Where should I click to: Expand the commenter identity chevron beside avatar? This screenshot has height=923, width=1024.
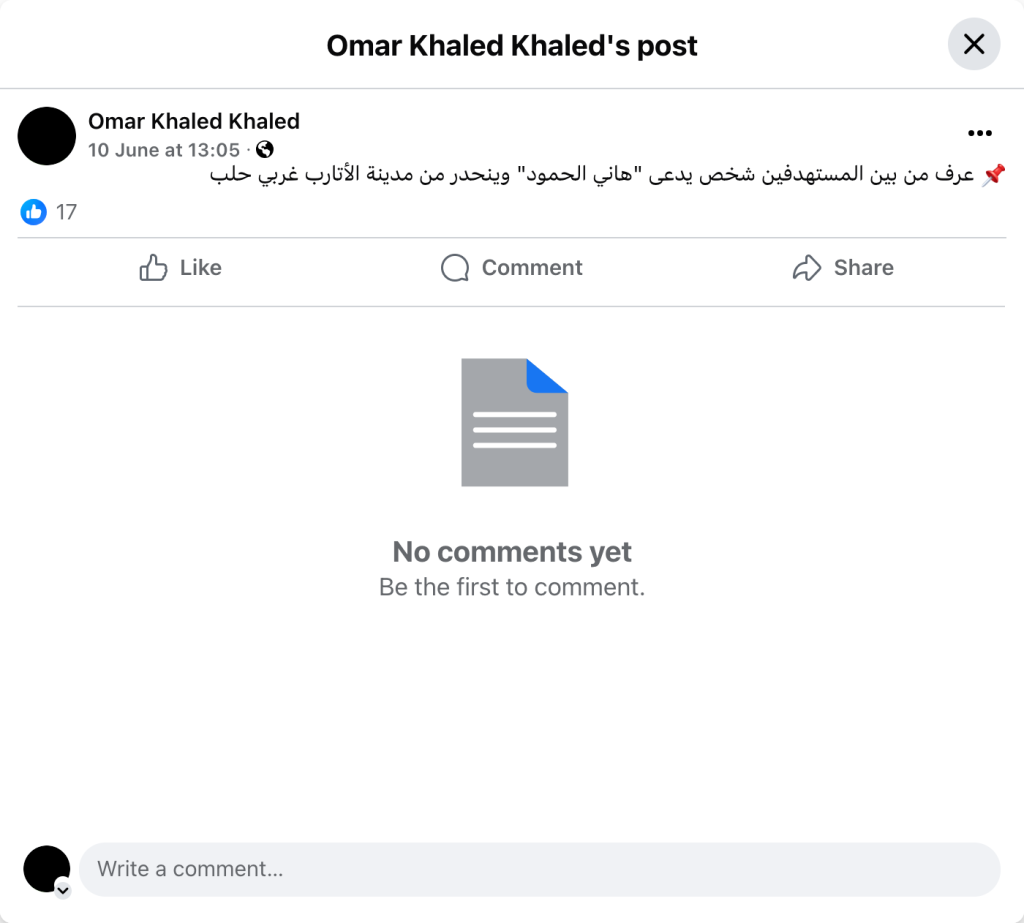coord(62,889)
